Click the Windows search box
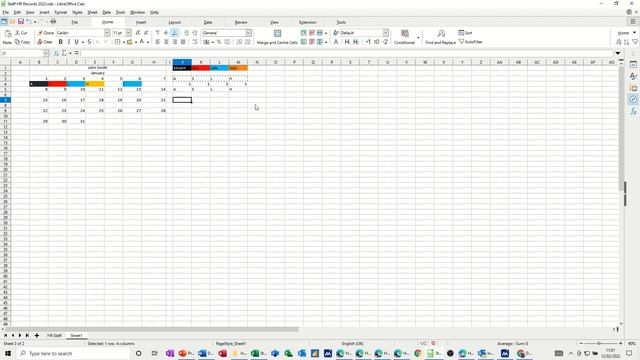 click(73, 353)
